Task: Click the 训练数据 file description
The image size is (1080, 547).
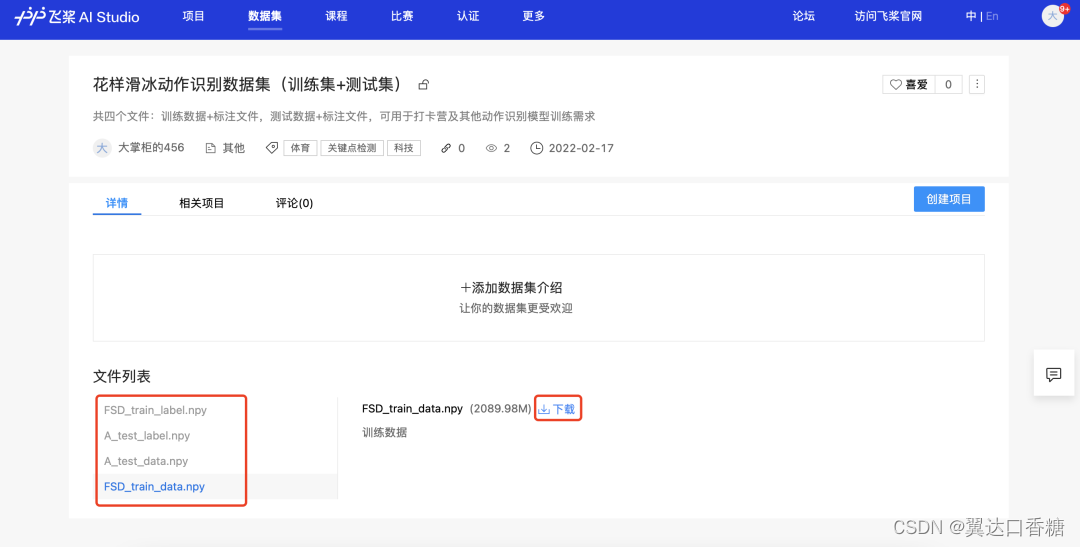Action: click(384, 433)
